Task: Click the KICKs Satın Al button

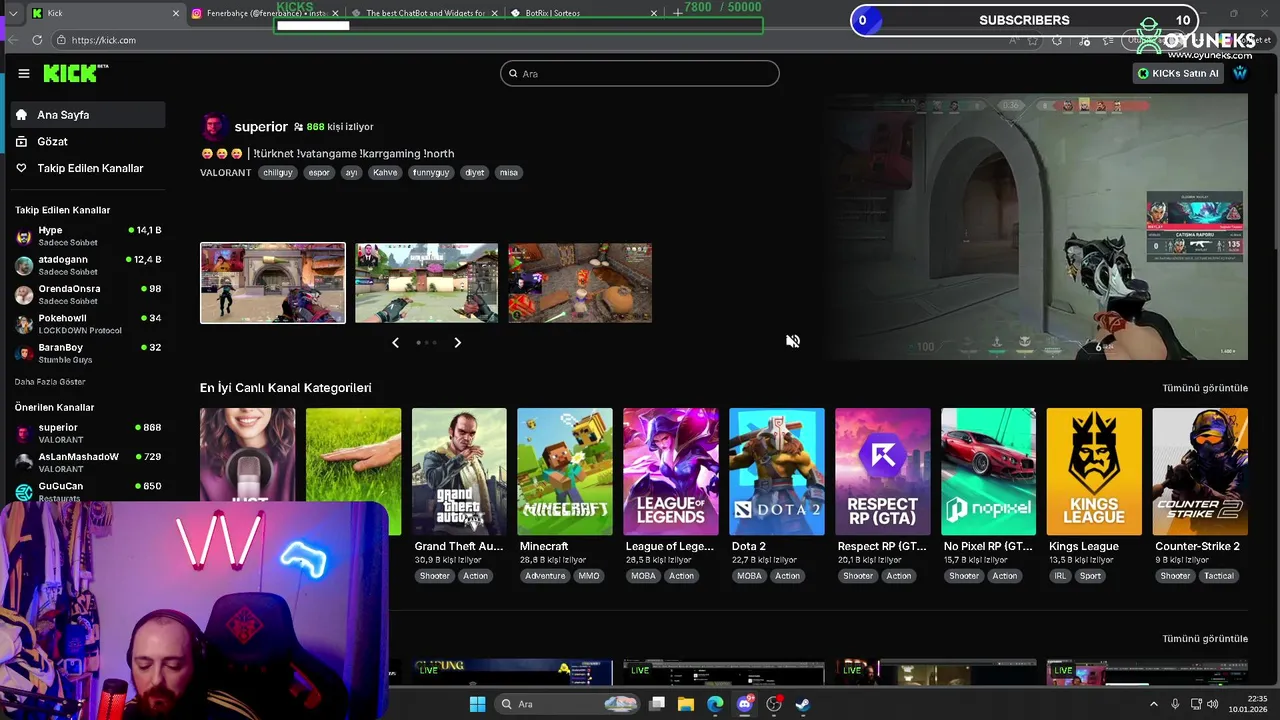Action: click(x=1178, y=73)
